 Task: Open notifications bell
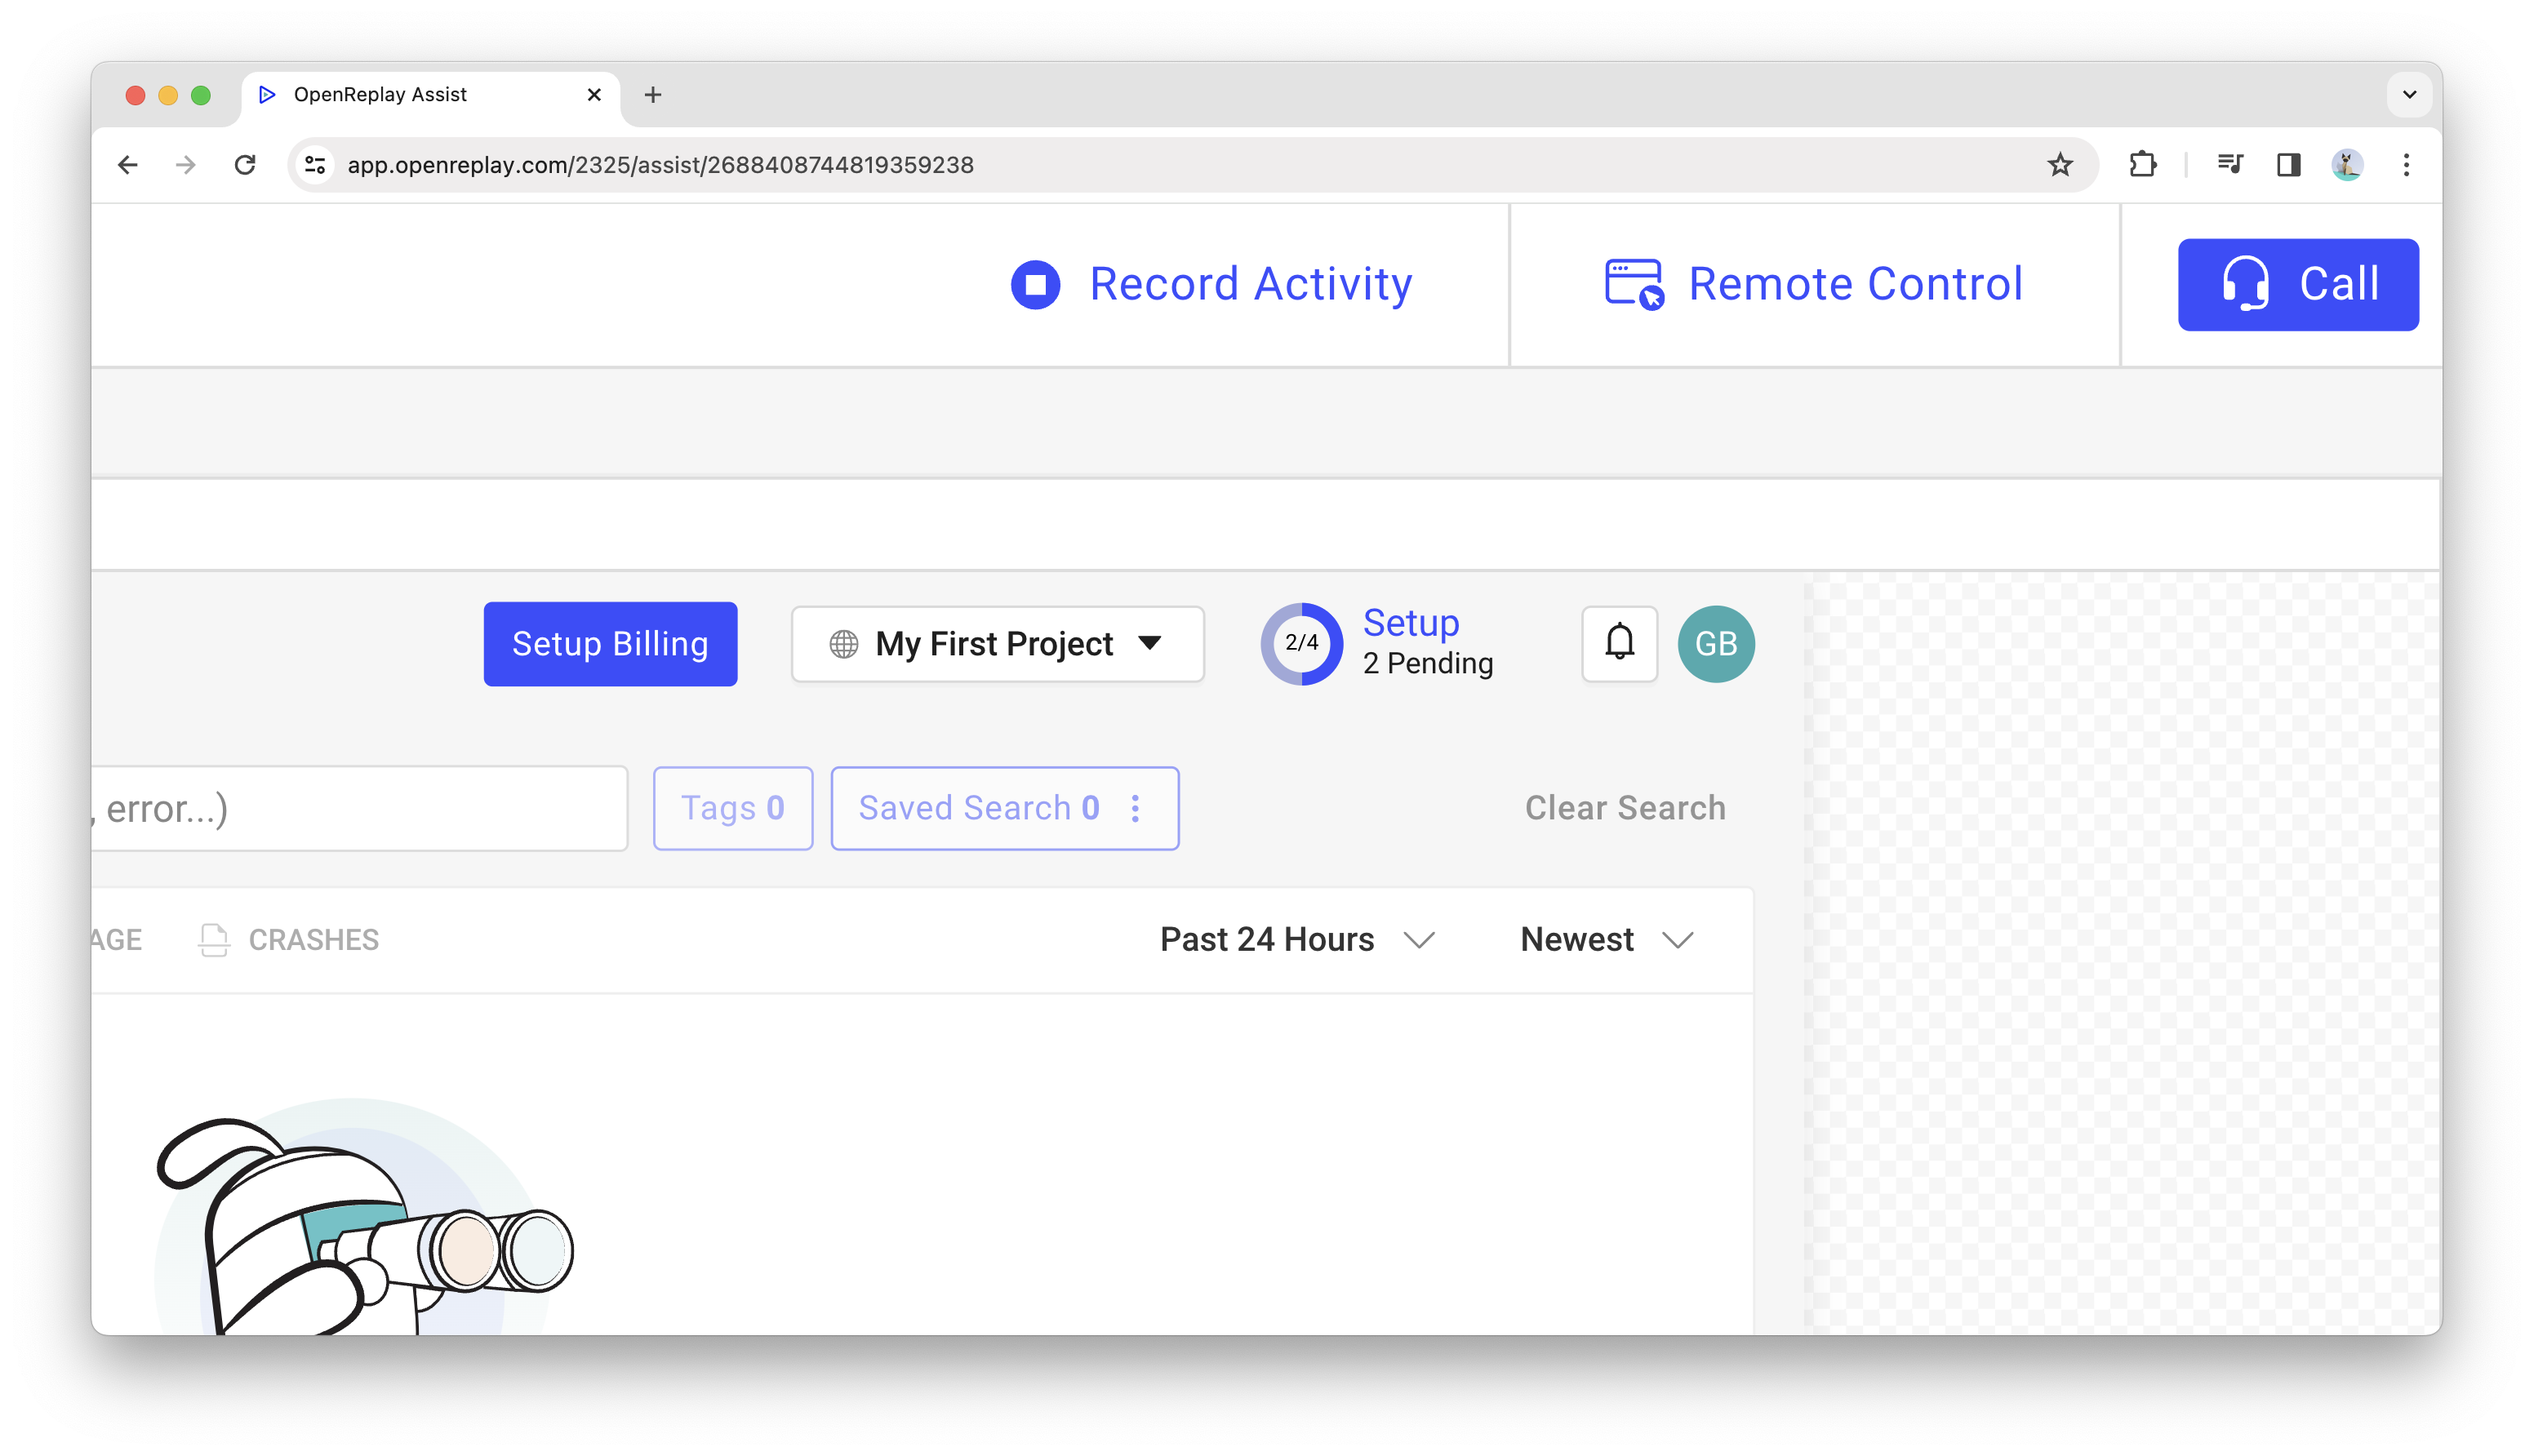click(x=1619, y=643)
